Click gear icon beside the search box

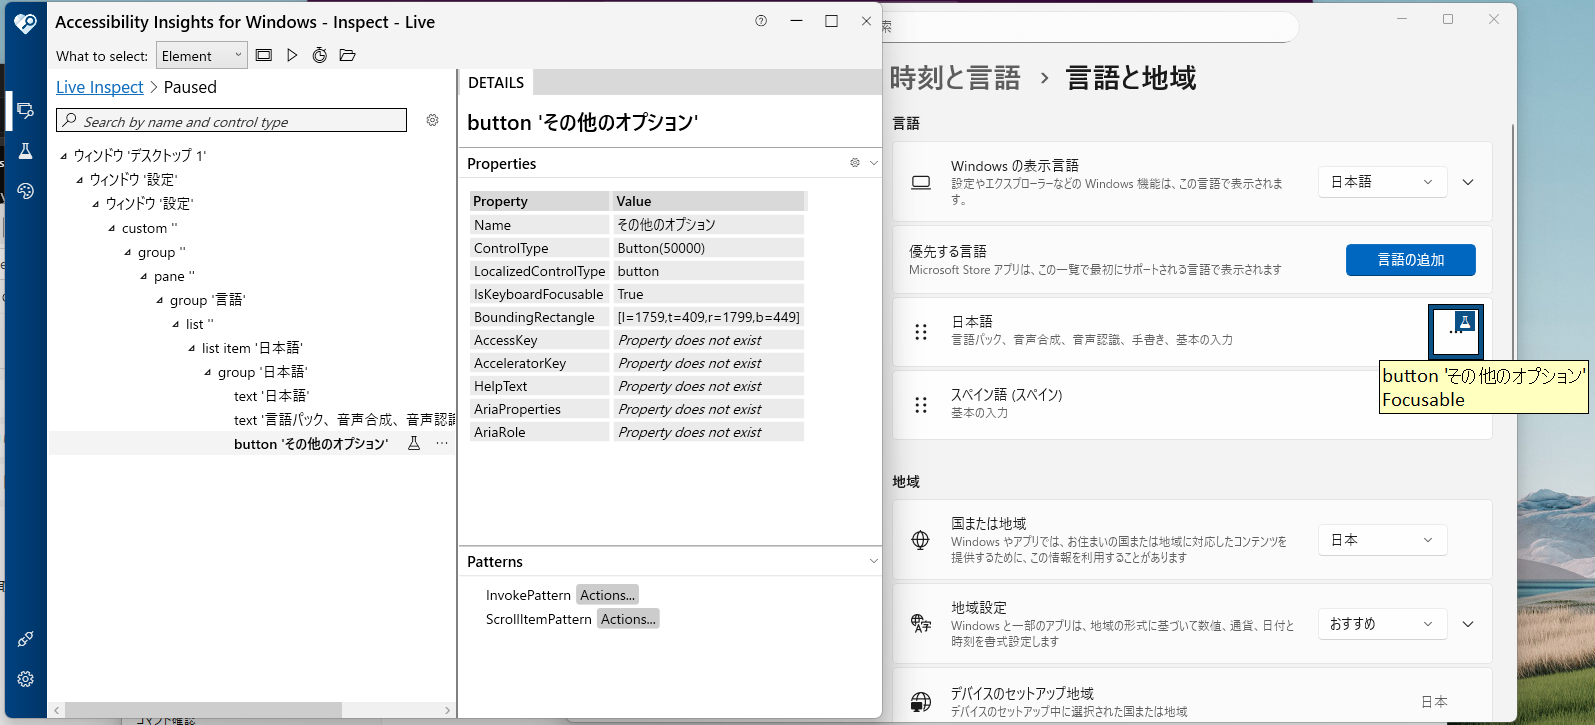pos(433,120)
